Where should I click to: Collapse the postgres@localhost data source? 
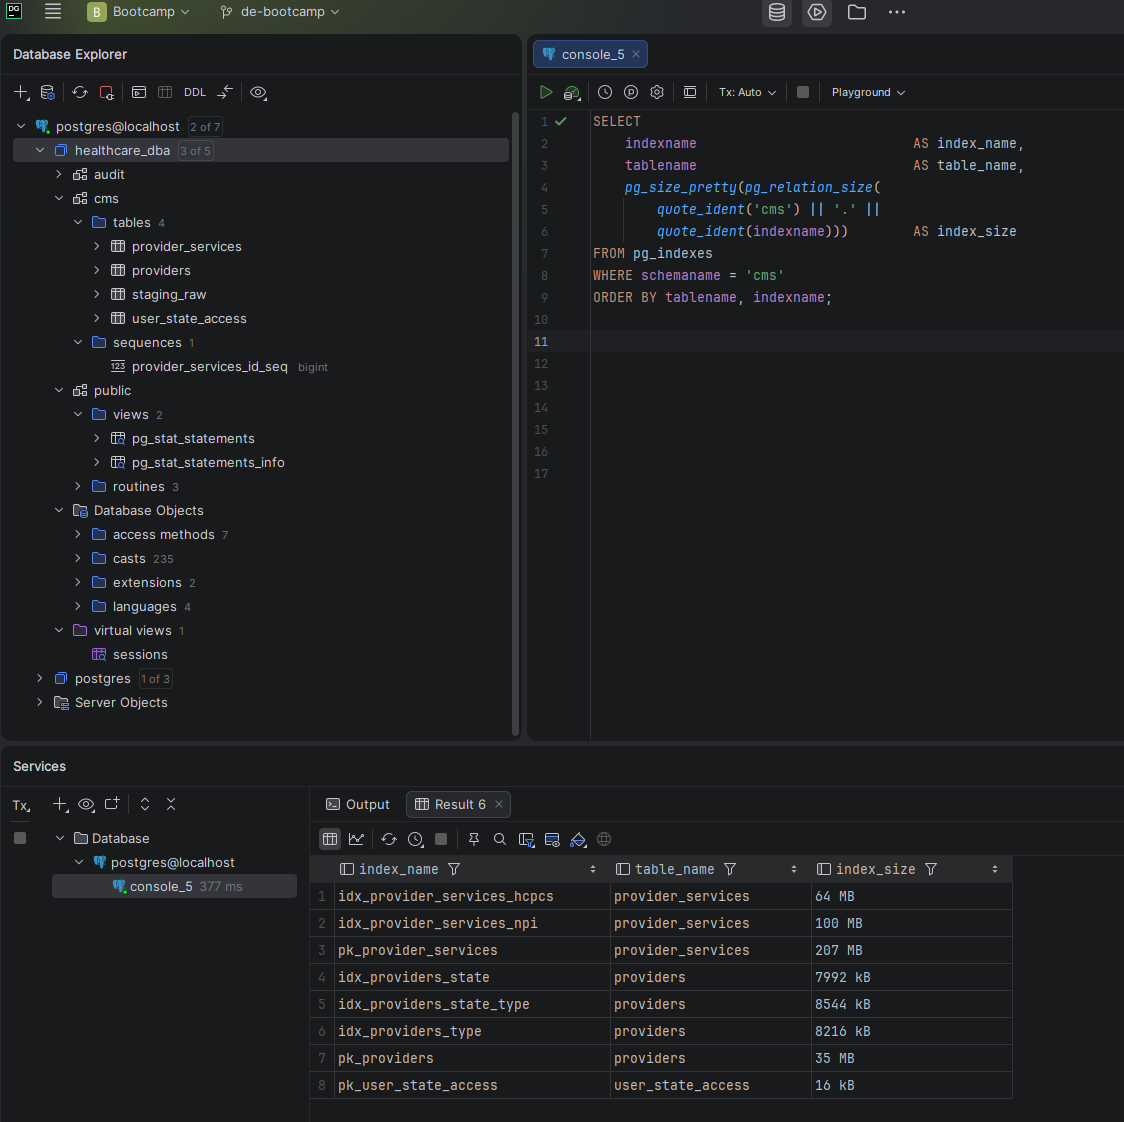click(21, 127)
